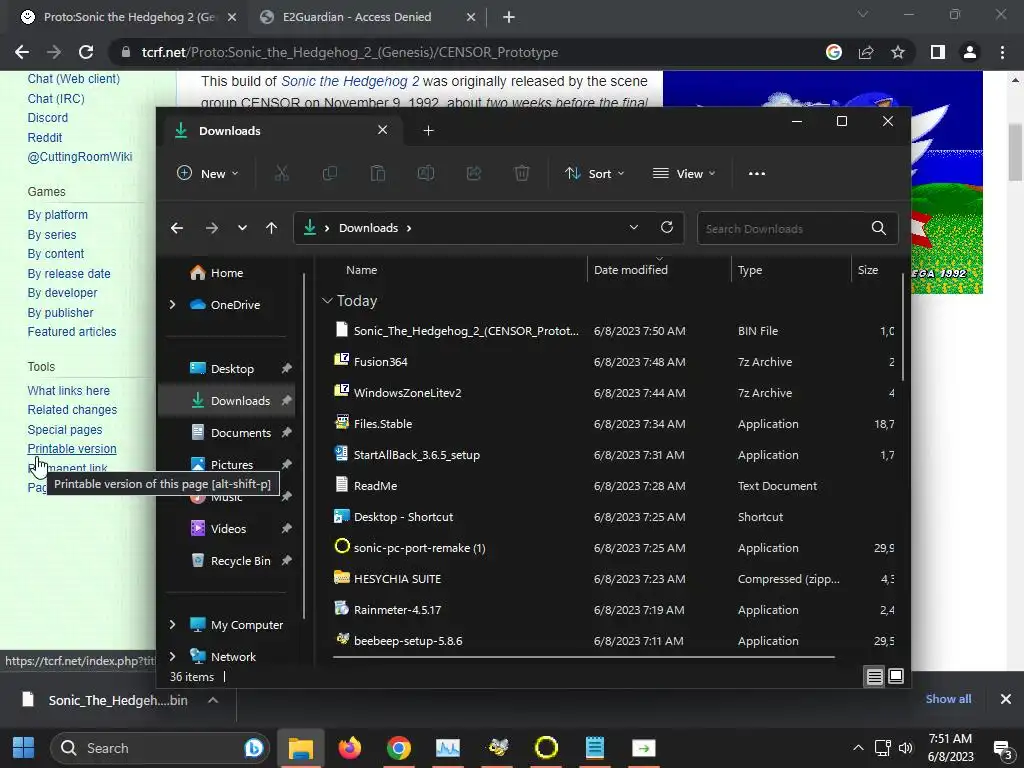Reload the page in Chrome
Viewport: 1024px width, 768px height.
(86, 52)
